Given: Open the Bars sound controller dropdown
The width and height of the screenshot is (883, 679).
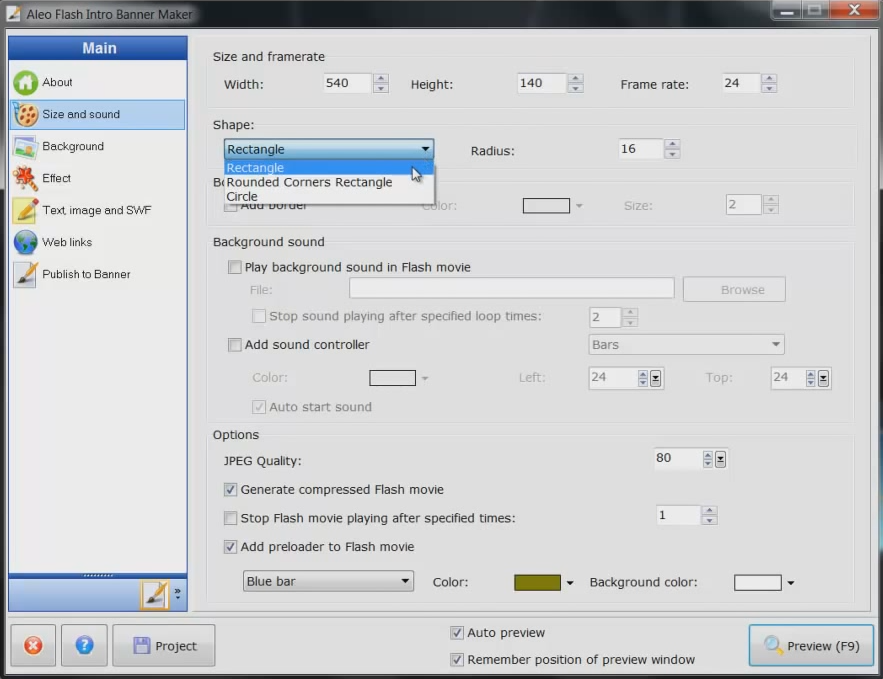Looking at the screenshot, I should coord(686,345).
